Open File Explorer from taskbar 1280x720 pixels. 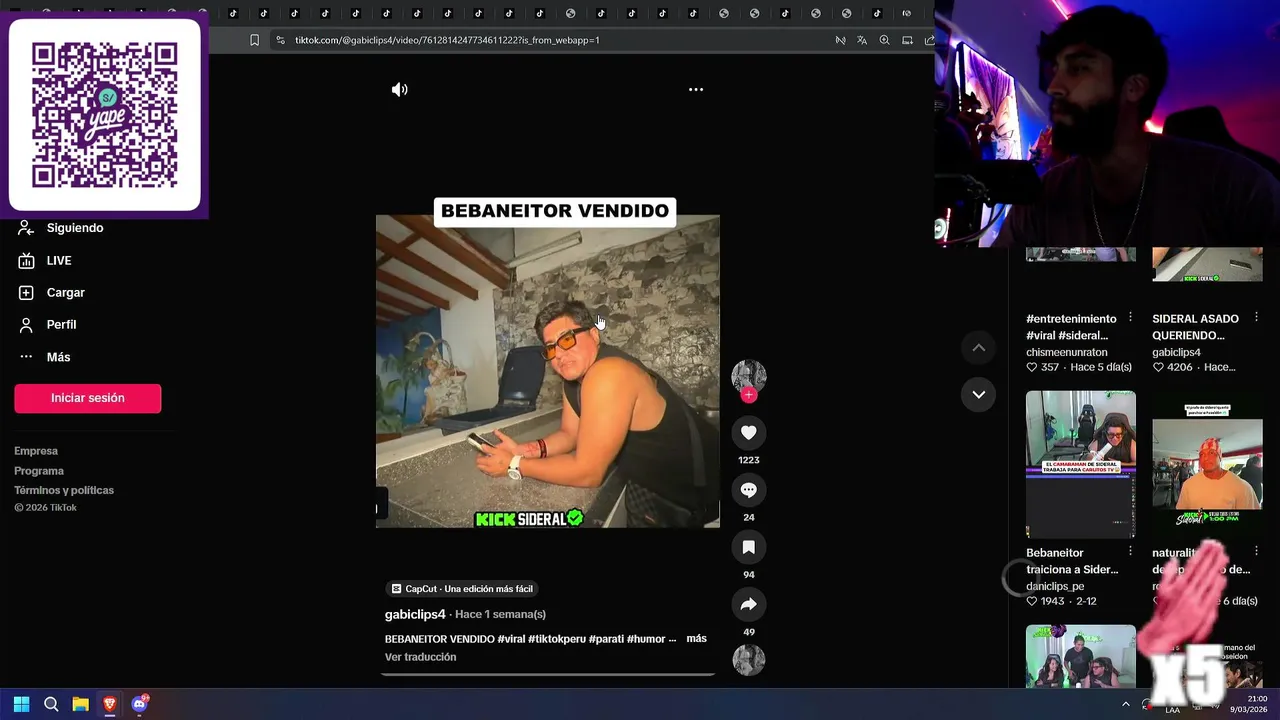(x=80, y=704)
